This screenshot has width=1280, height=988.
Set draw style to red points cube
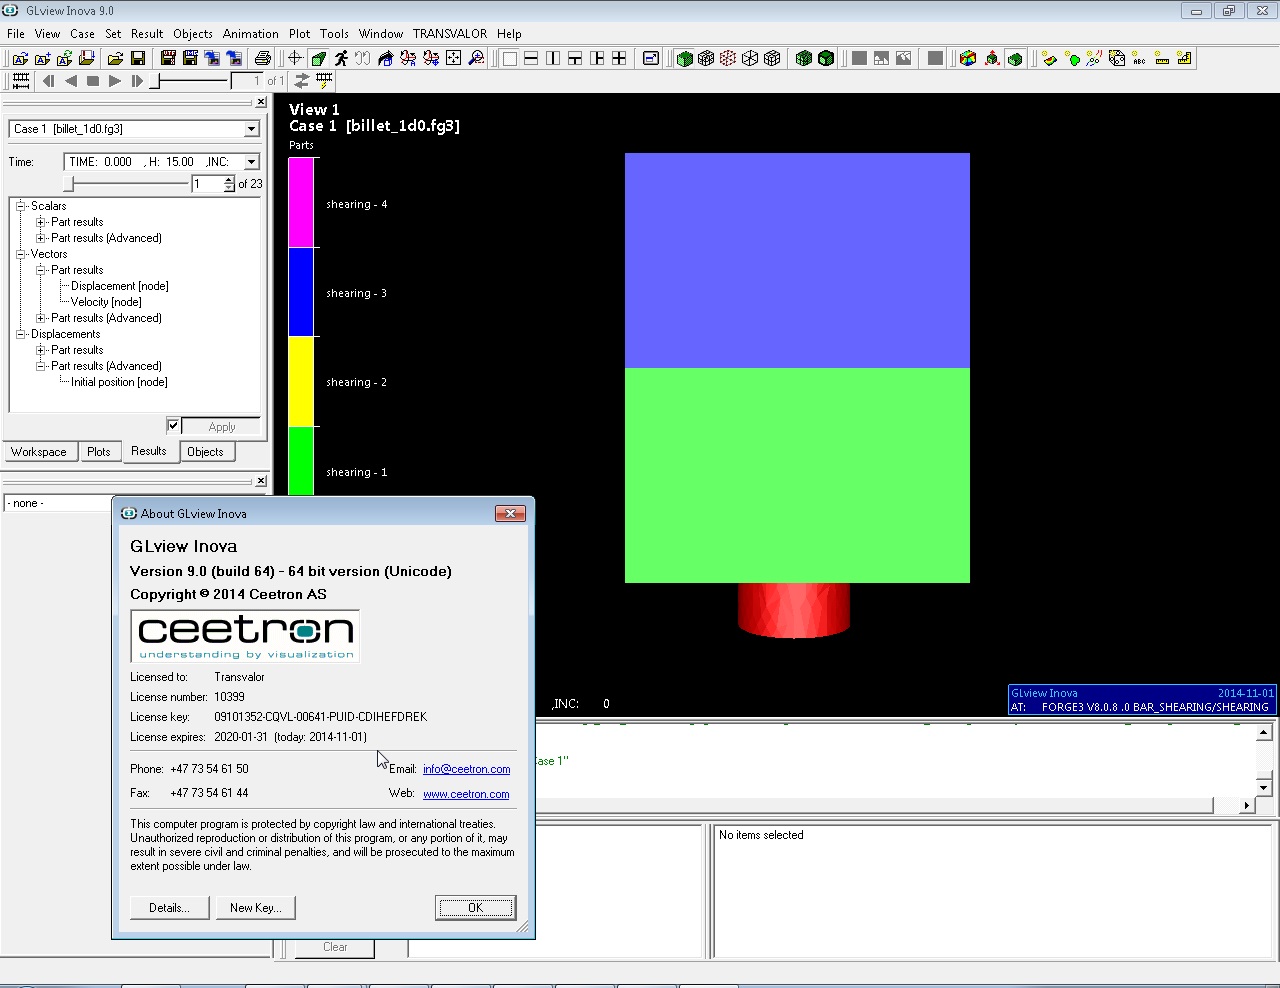tap(728, 58)
